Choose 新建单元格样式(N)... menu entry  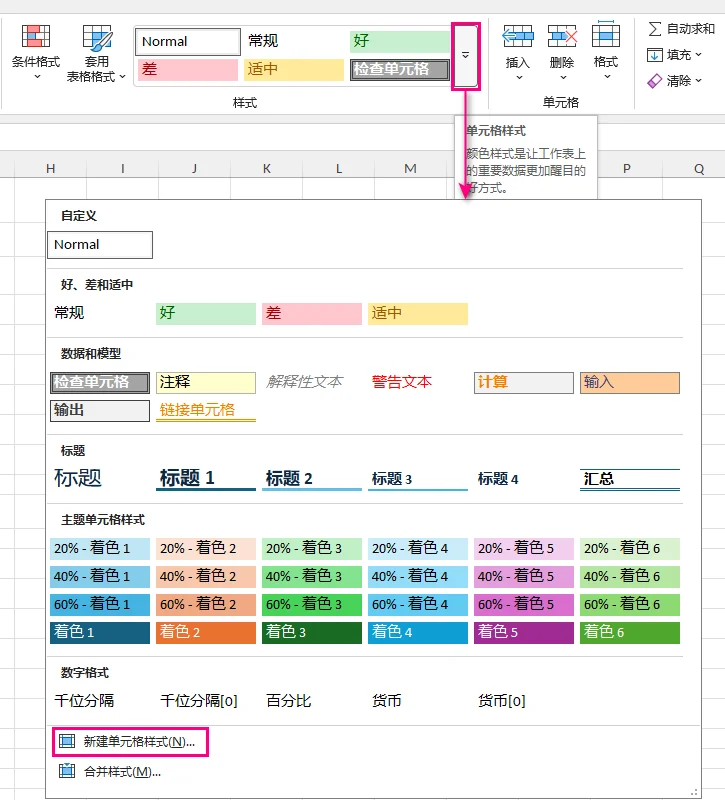tap(130, 741)
